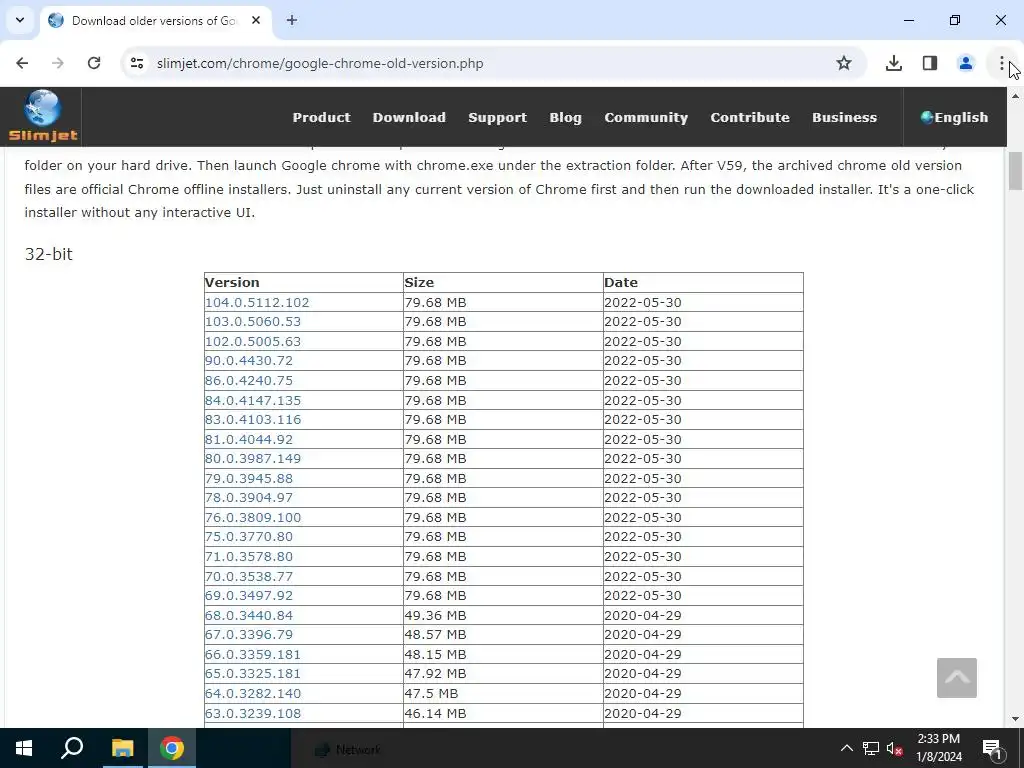Select the 75.0.3770.80 version link
Viewport: 1024px width, 768px height.
point(249,537)
